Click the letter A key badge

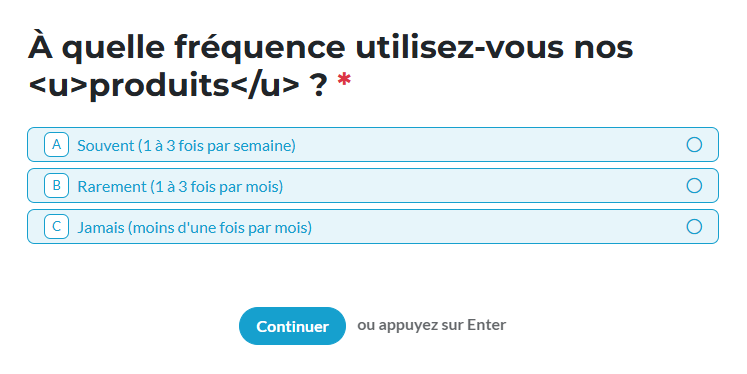pos(56,144)
